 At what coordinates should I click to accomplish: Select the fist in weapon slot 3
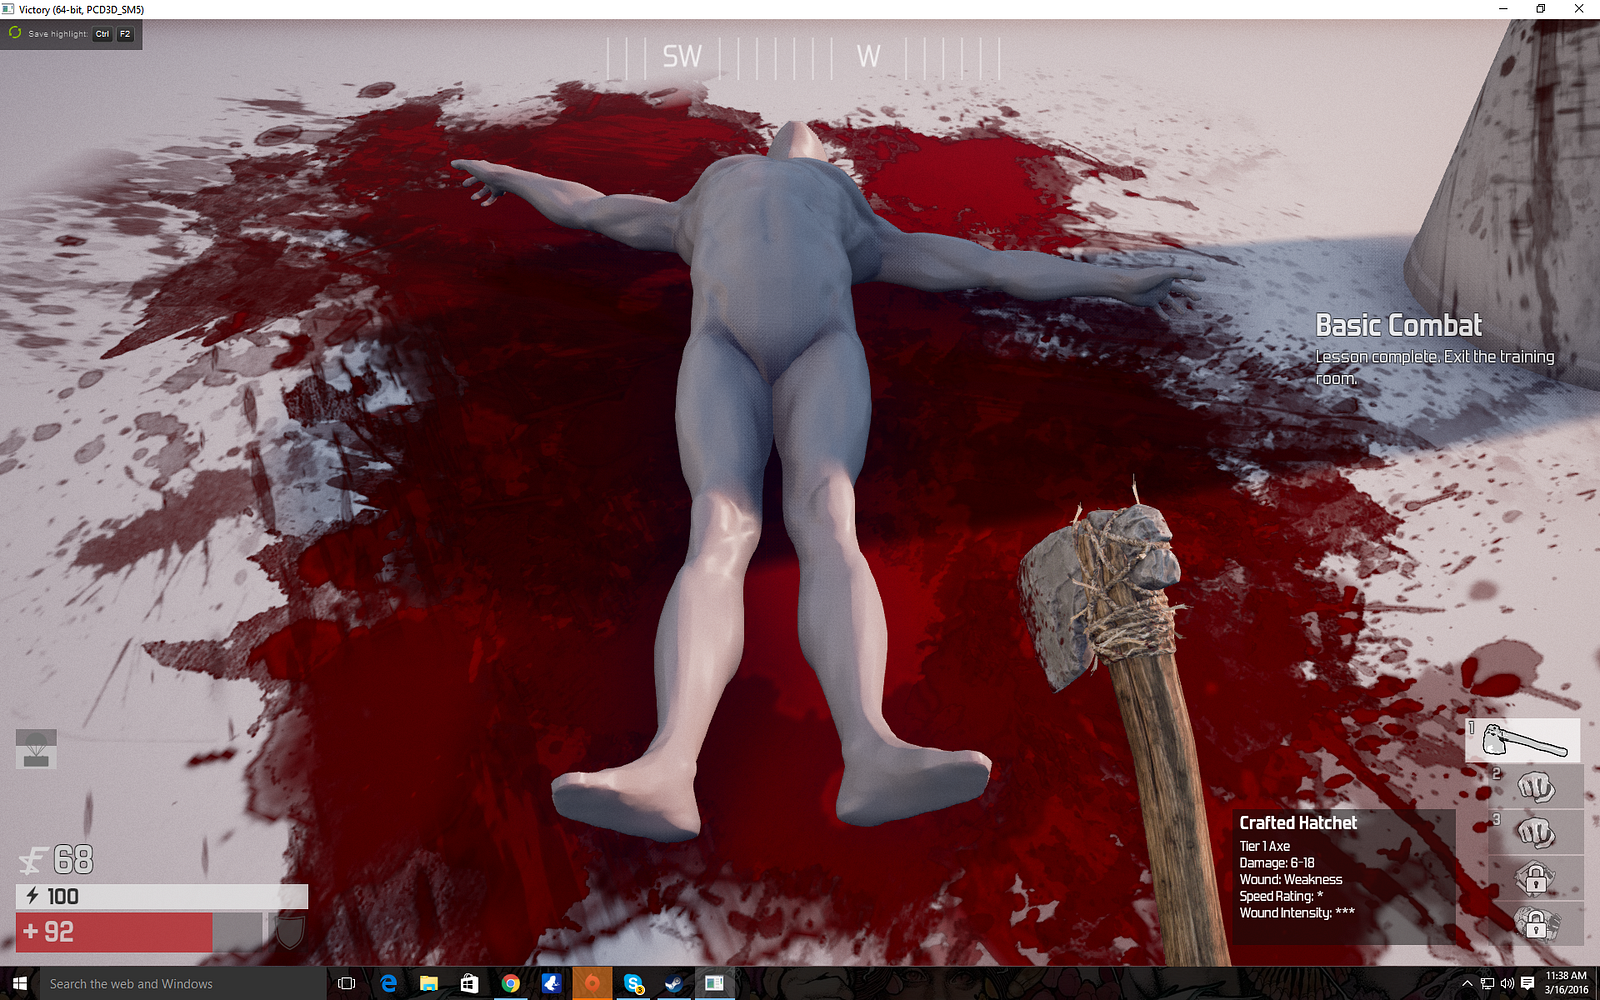[x=1535, y=832]
